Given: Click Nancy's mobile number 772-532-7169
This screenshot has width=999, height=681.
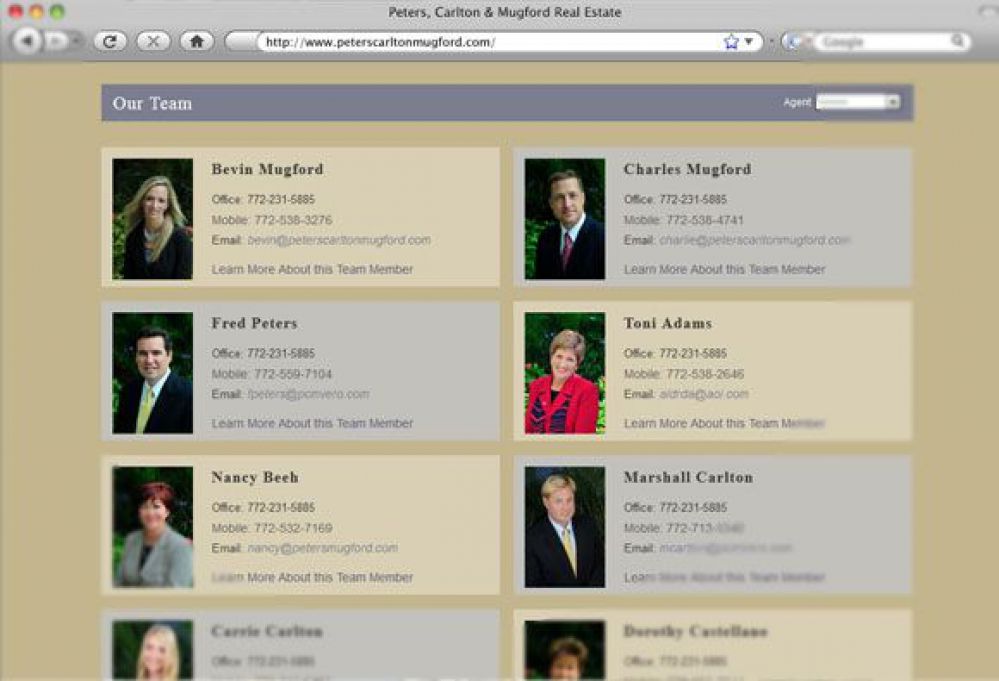Looking at the screenshot, I should coord(293,528).
